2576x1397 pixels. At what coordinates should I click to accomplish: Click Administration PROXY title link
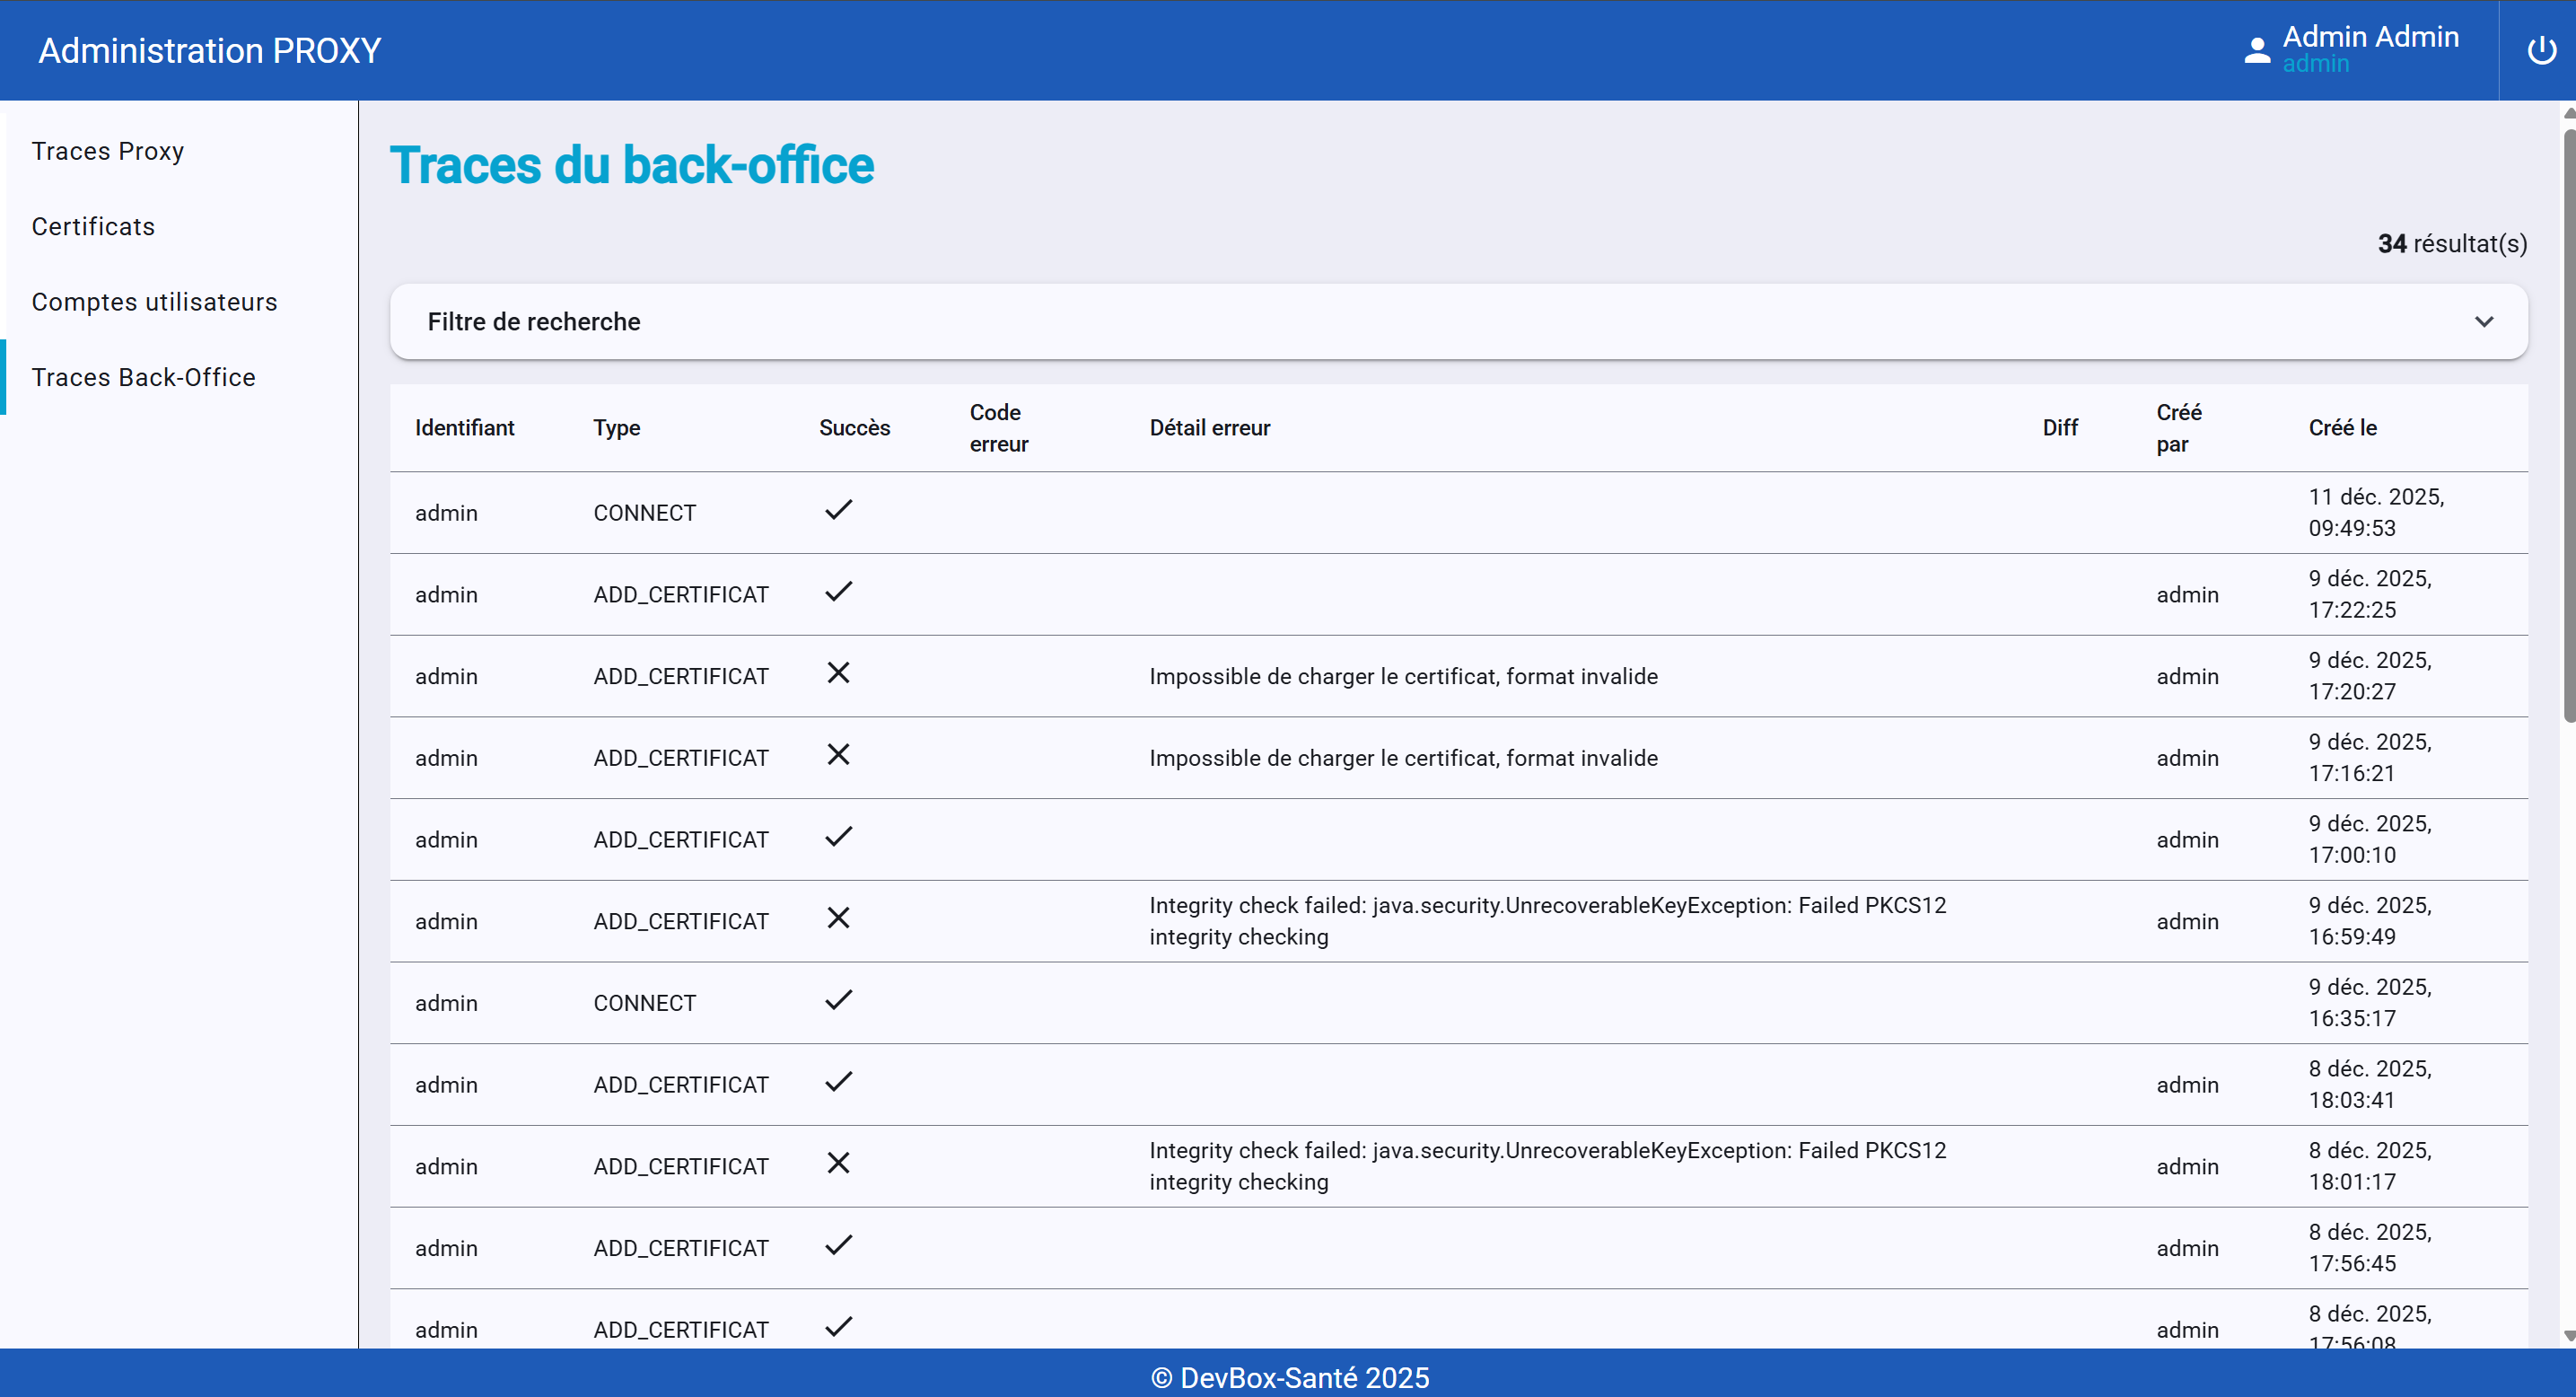[x=210, y=50]
